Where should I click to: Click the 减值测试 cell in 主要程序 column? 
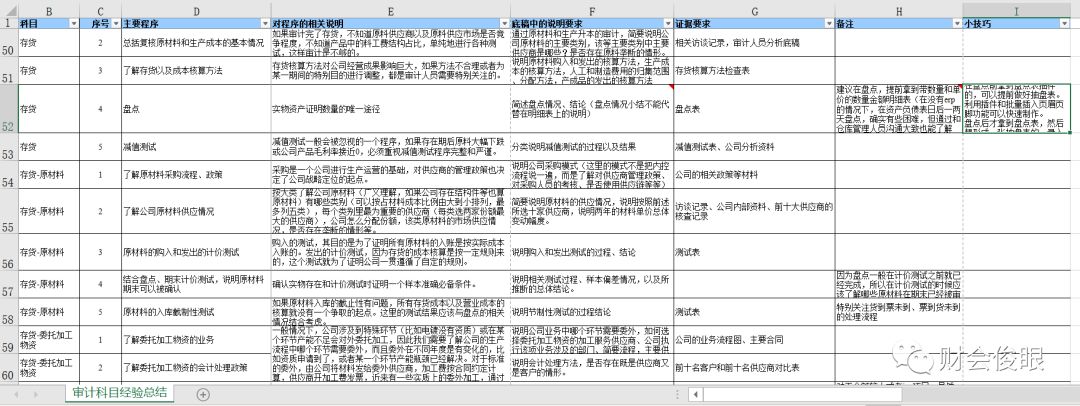point(196,147)
